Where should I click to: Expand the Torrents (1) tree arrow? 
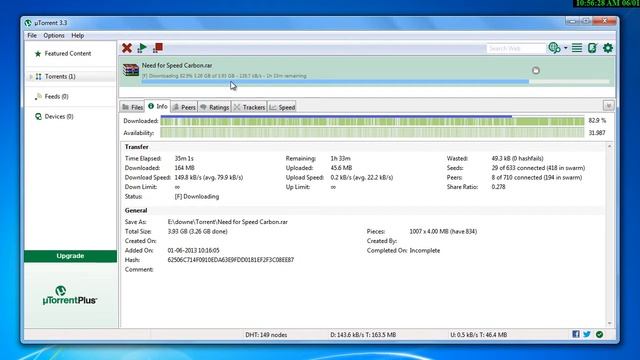[x=31, y=76]
